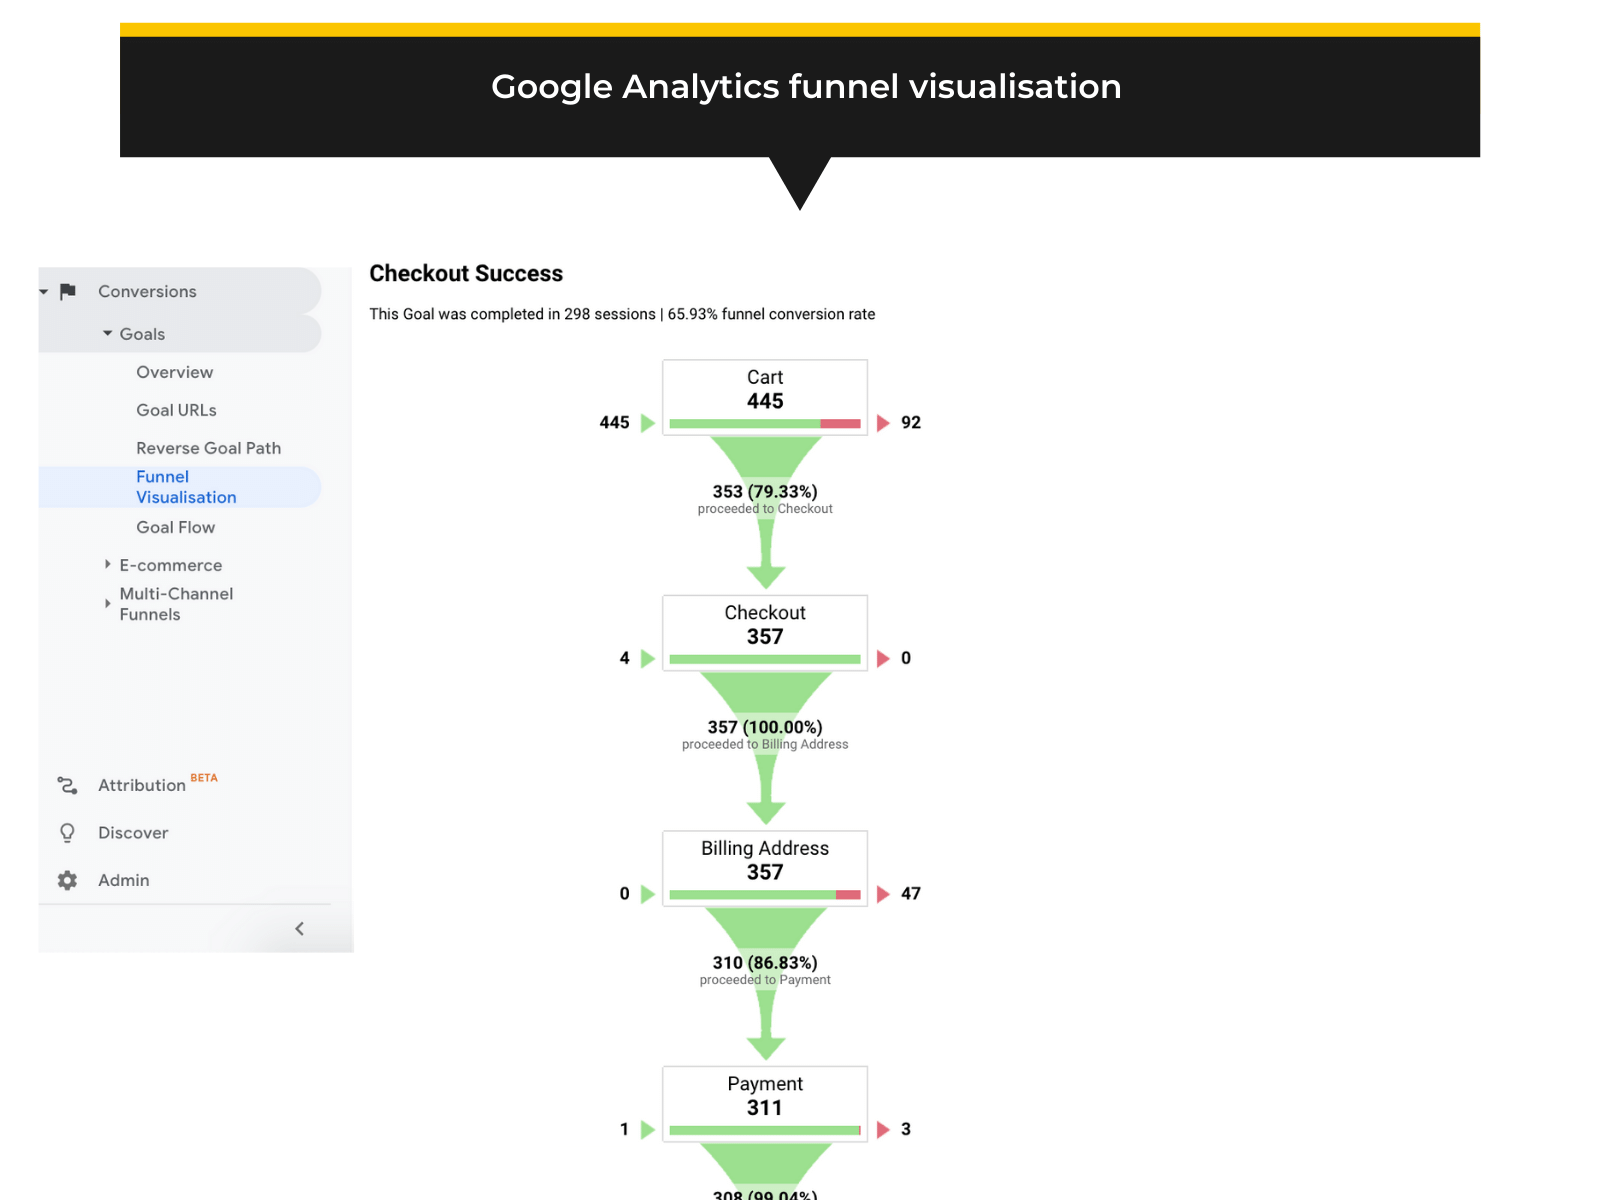Click the red exit arrow showing 47
The image size is (1600, 1200).
coord(882,894)
